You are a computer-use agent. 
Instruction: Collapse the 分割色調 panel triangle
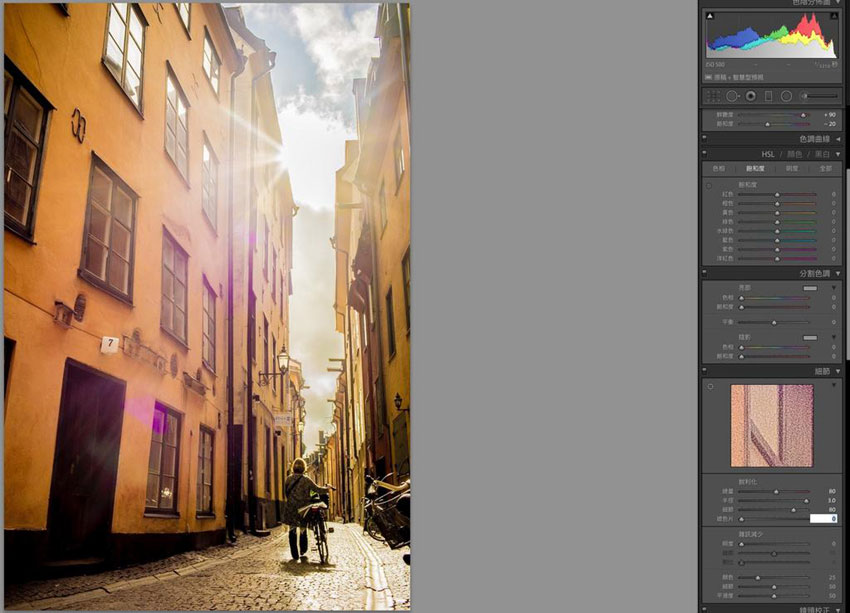coord(838,273)
